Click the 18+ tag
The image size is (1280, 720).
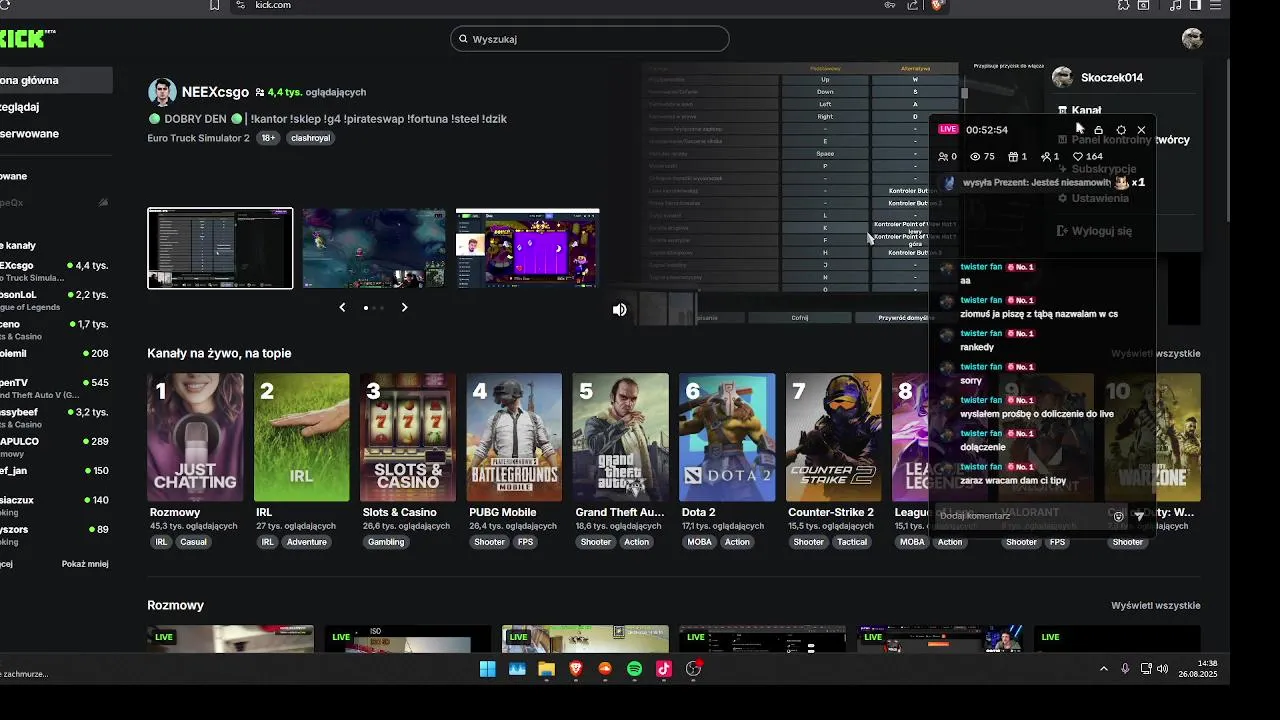pyautogui.click(x=268, y=138)
